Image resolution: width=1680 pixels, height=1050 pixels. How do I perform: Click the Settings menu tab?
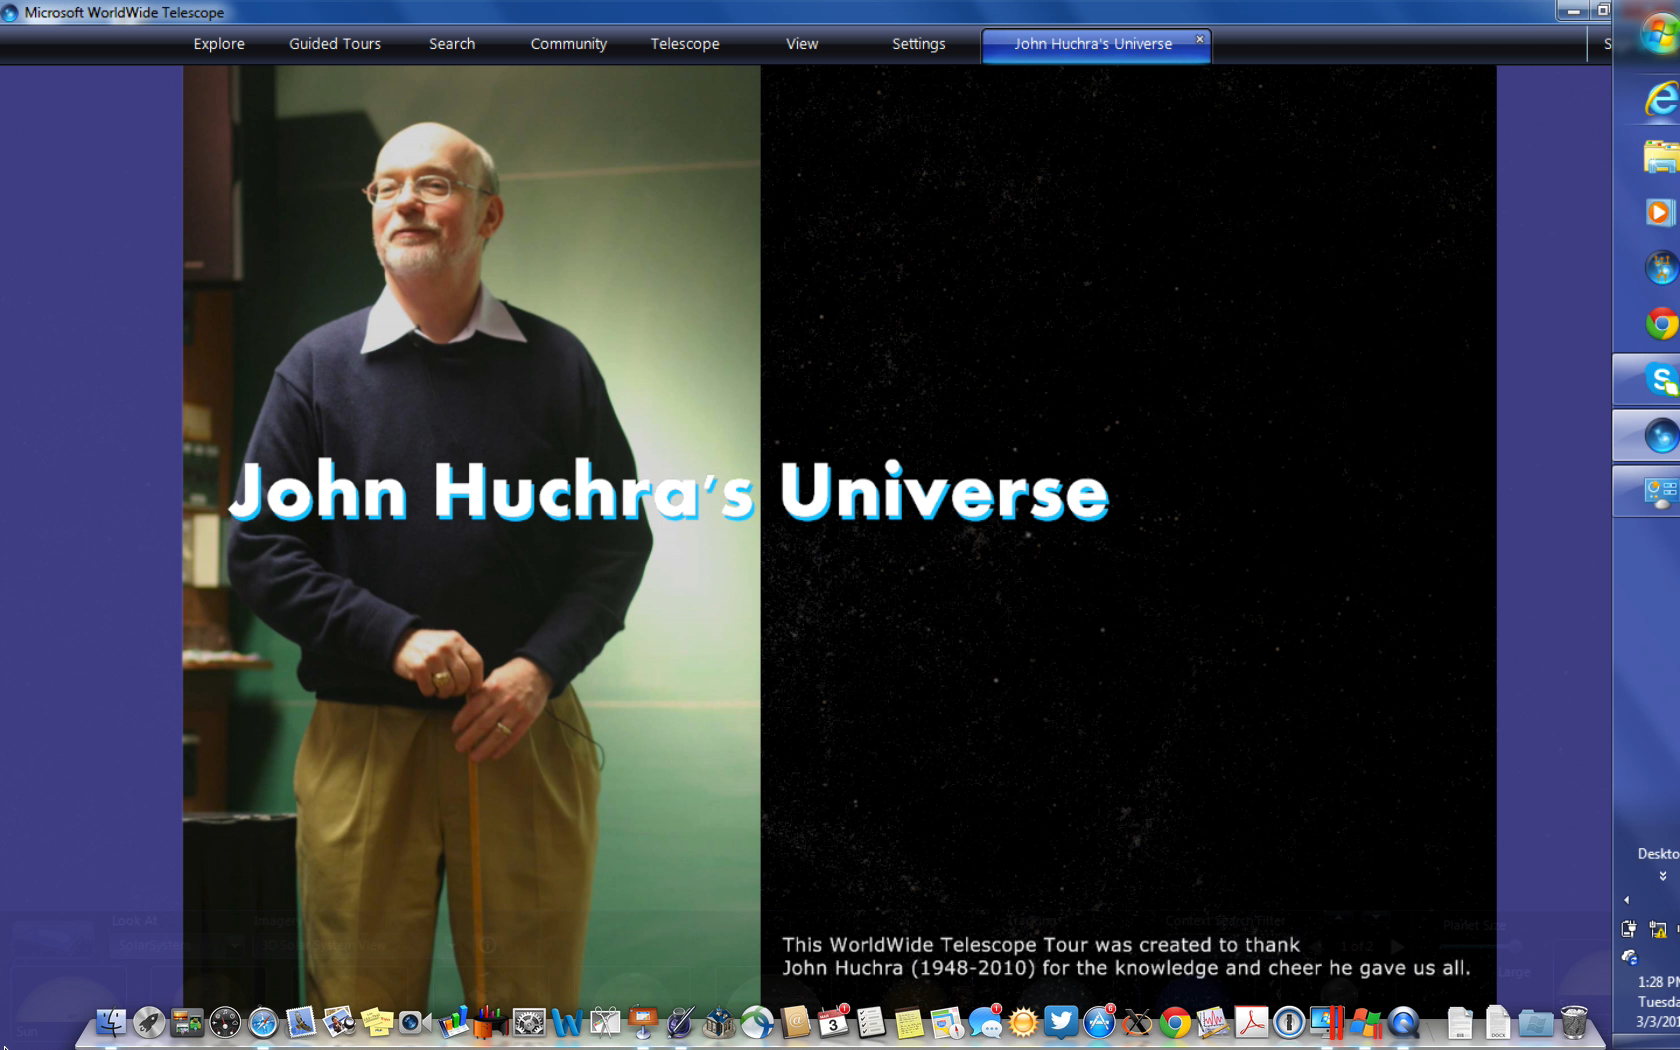918,44
